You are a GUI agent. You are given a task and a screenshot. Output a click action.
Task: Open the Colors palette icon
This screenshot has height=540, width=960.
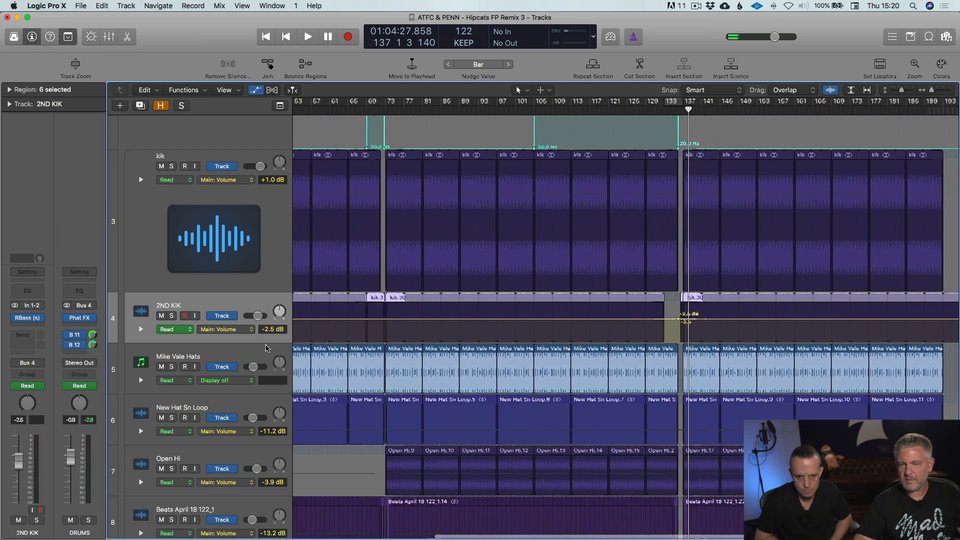tap(942, 64)
